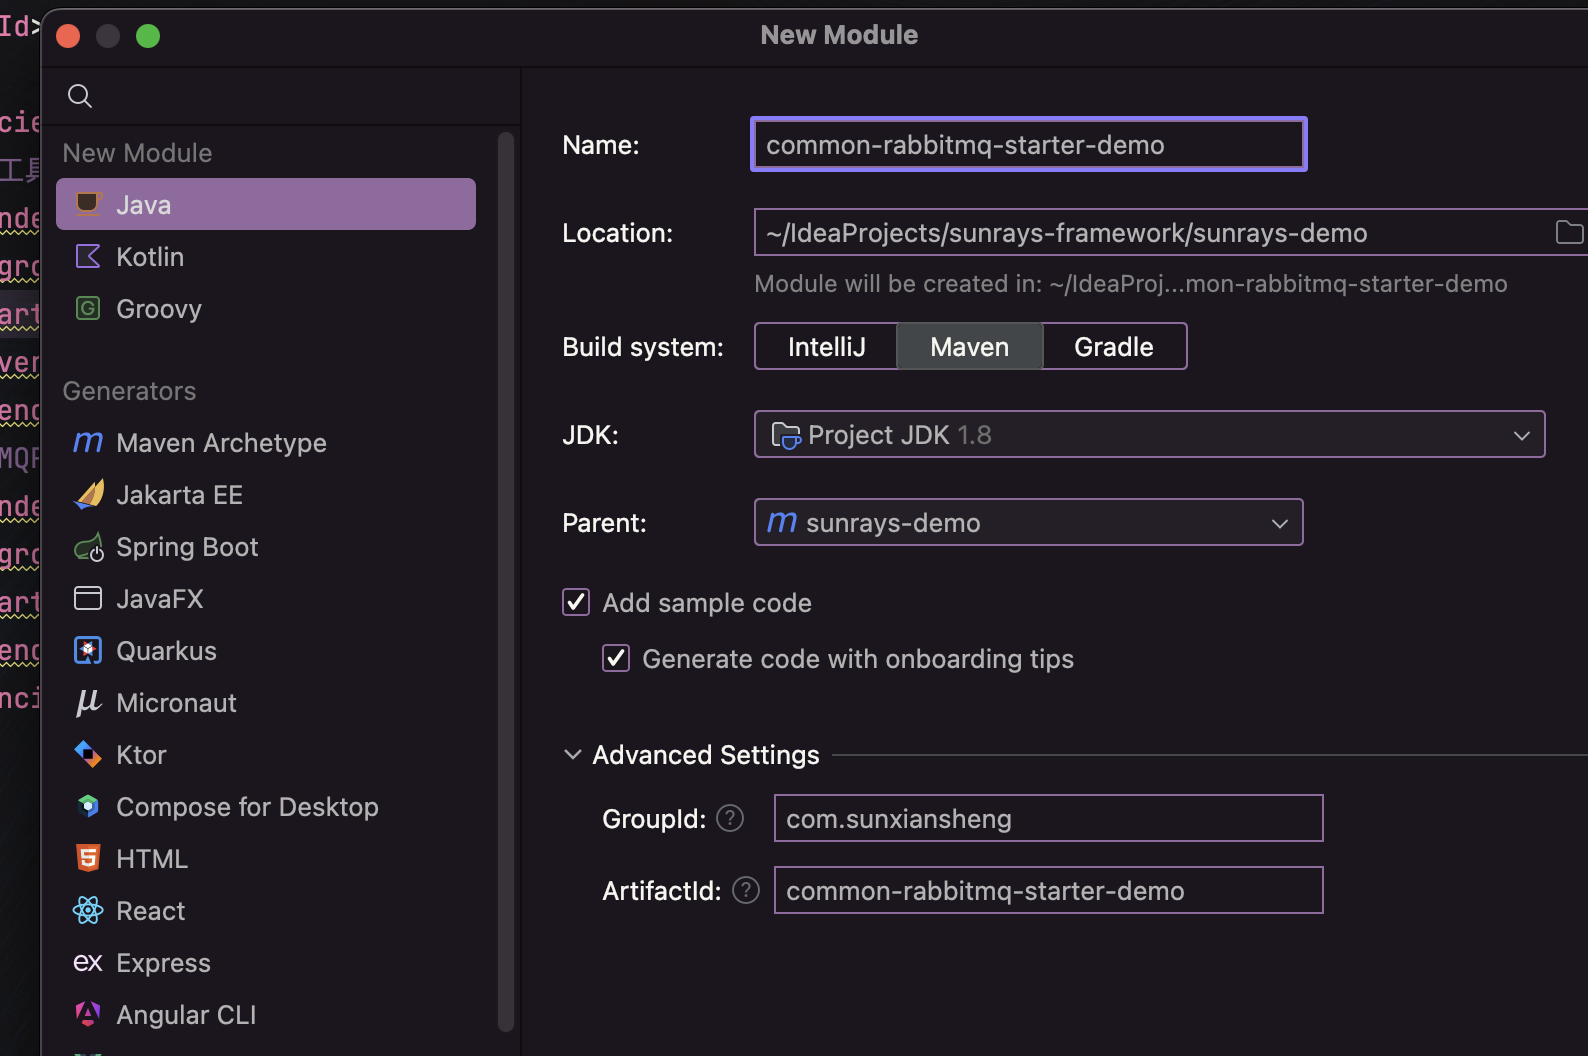
Task: Select the Express generator entry
Action: 266,962
